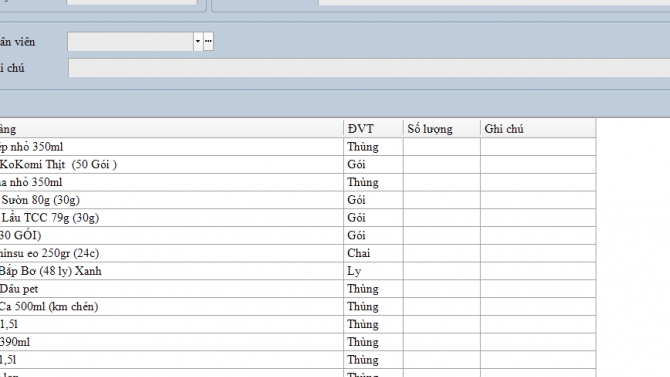Select the row 'KoKomi Thịt (50 Gói)'
The height and width of the screenshot is (377, 670).
click(x=298, y=165)
